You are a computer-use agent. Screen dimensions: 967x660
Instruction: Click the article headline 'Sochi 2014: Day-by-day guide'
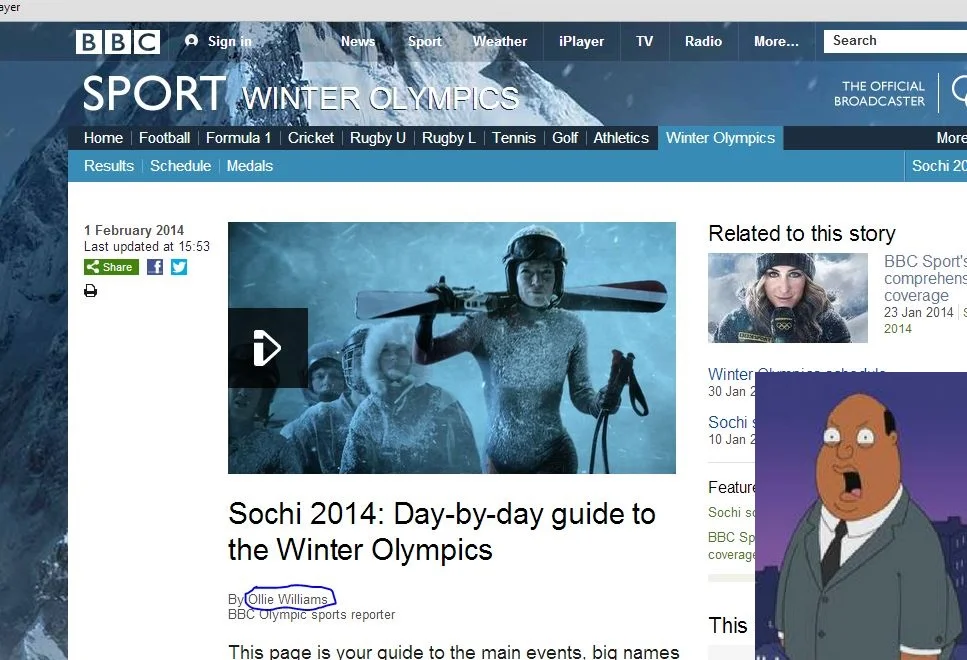click(x=442, y=531)
